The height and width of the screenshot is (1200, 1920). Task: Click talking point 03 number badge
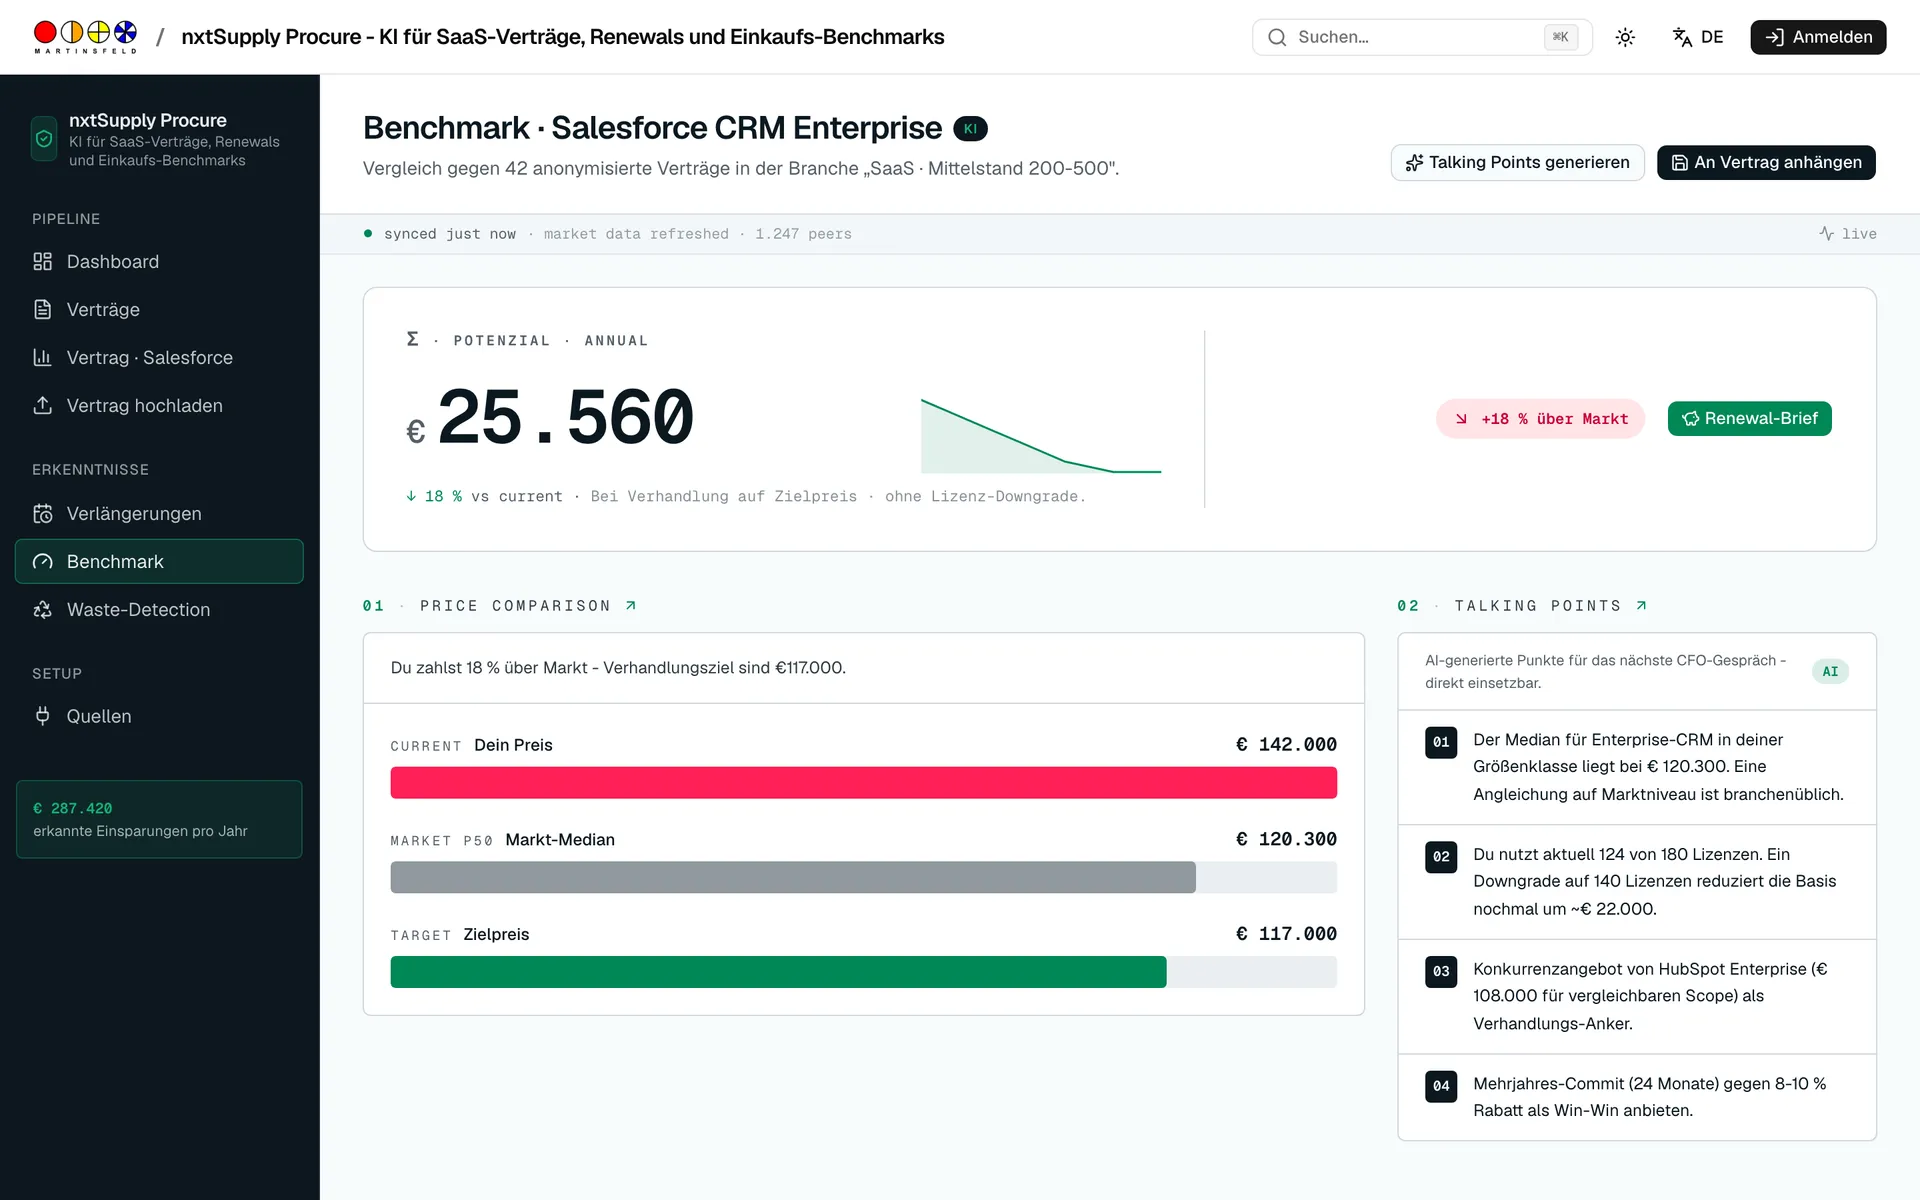pos(1441,971)
